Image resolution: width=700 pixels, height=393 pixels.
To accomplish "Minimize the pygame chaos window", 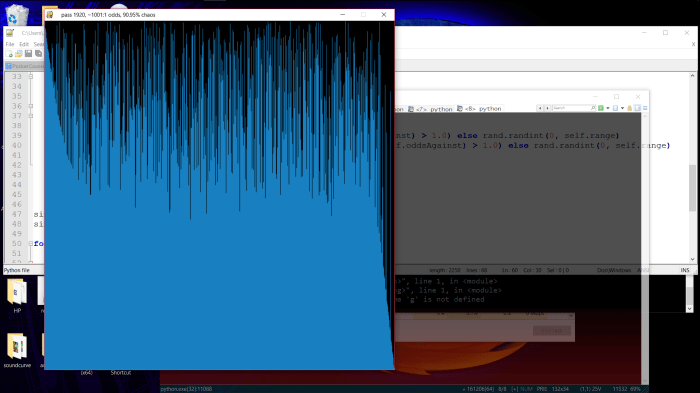I will point(343,15).
